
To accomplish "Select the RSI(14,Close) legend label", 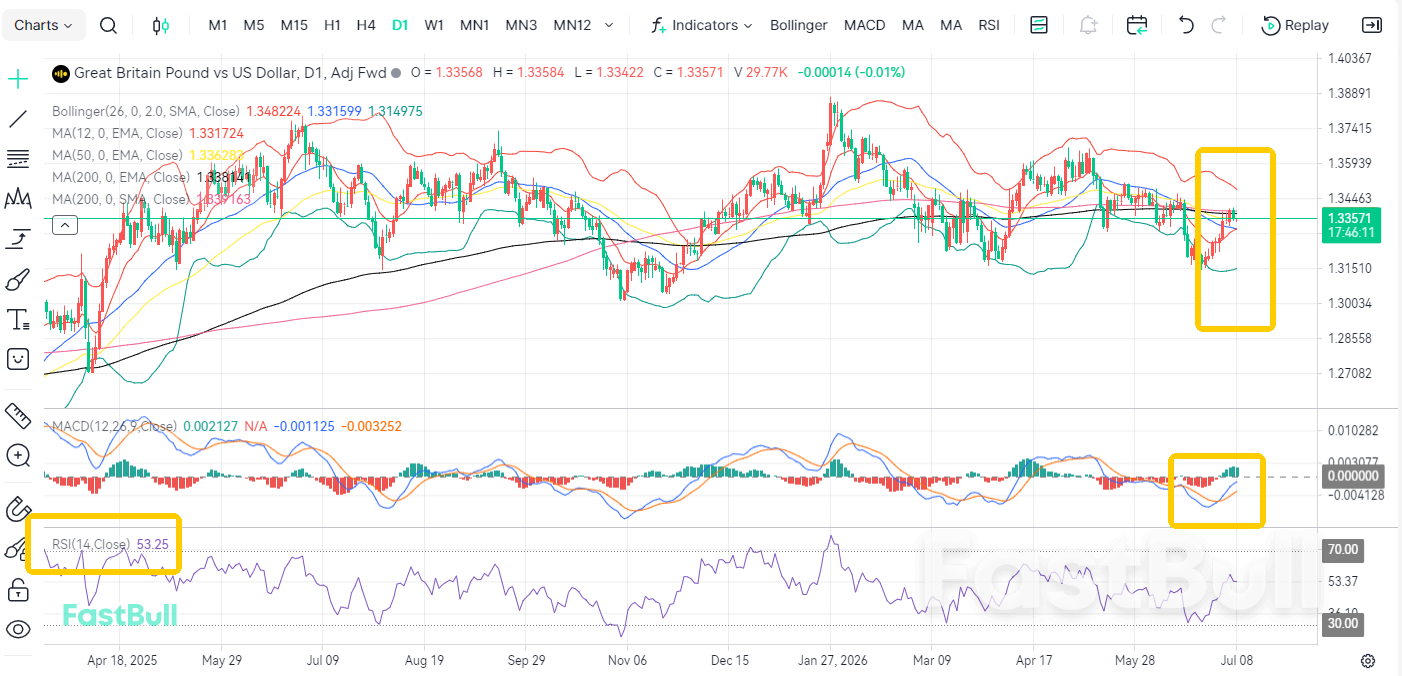I will click(91, 544).
